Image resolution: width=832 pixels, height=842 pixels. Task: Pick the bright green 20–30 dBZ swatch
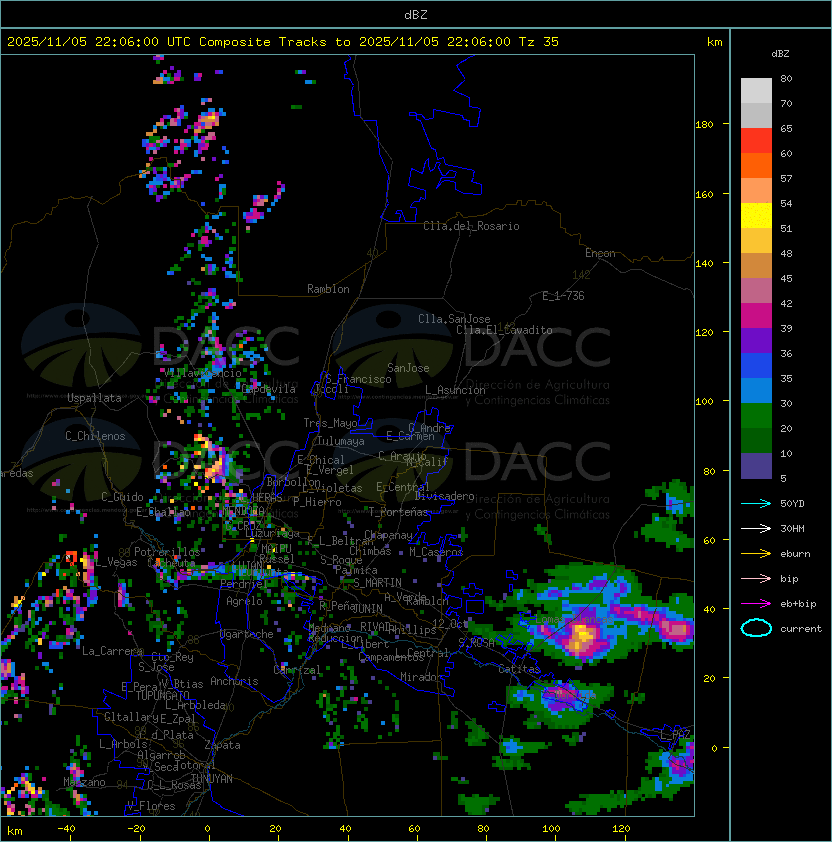(756, 416)
